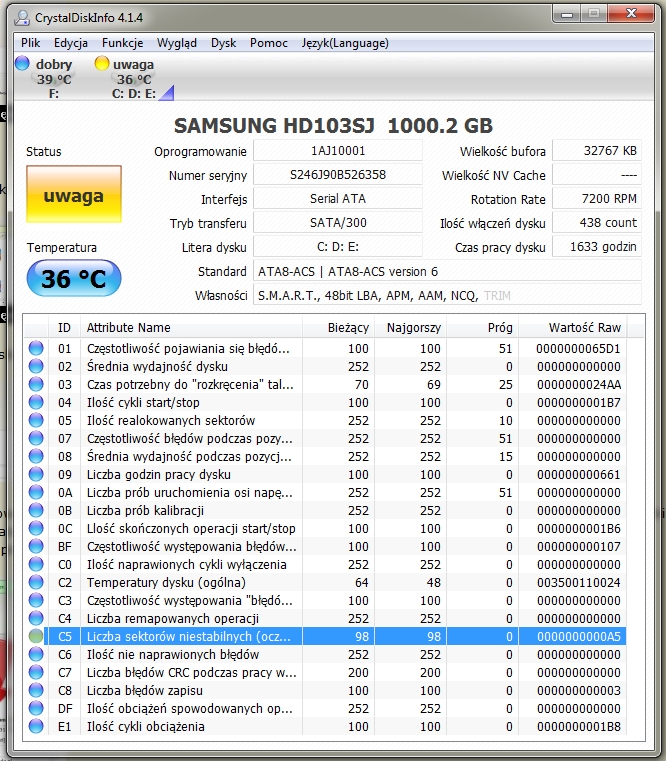This screenshot has height=761, width=666.
Task: Click blue status dot for attribute C6
Action: (36, 654)
